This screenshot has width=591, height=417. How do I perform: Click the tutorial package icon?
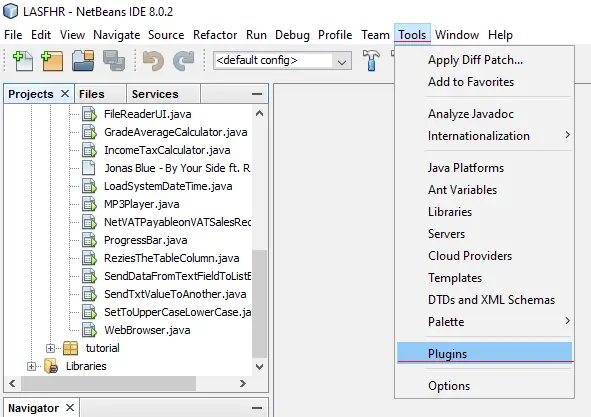click(70, 348)
